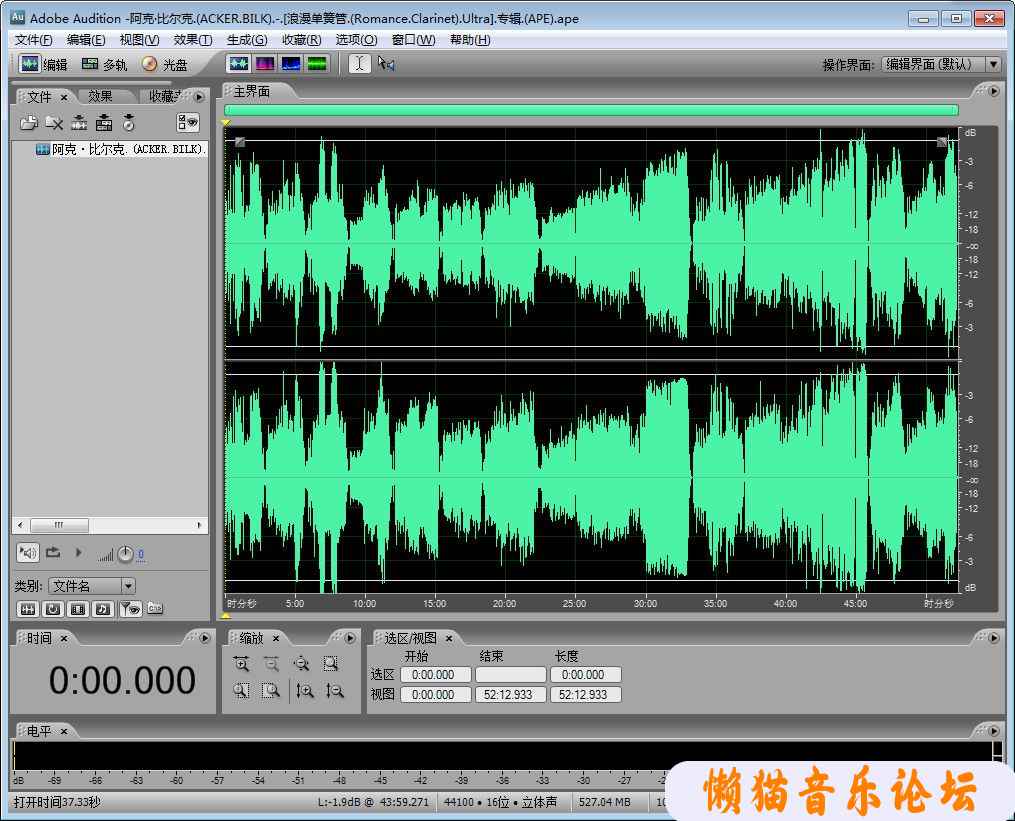The image size is (1015, 821).
Task: Close the 文件 panel tab
Action: [x=64, y=97]
